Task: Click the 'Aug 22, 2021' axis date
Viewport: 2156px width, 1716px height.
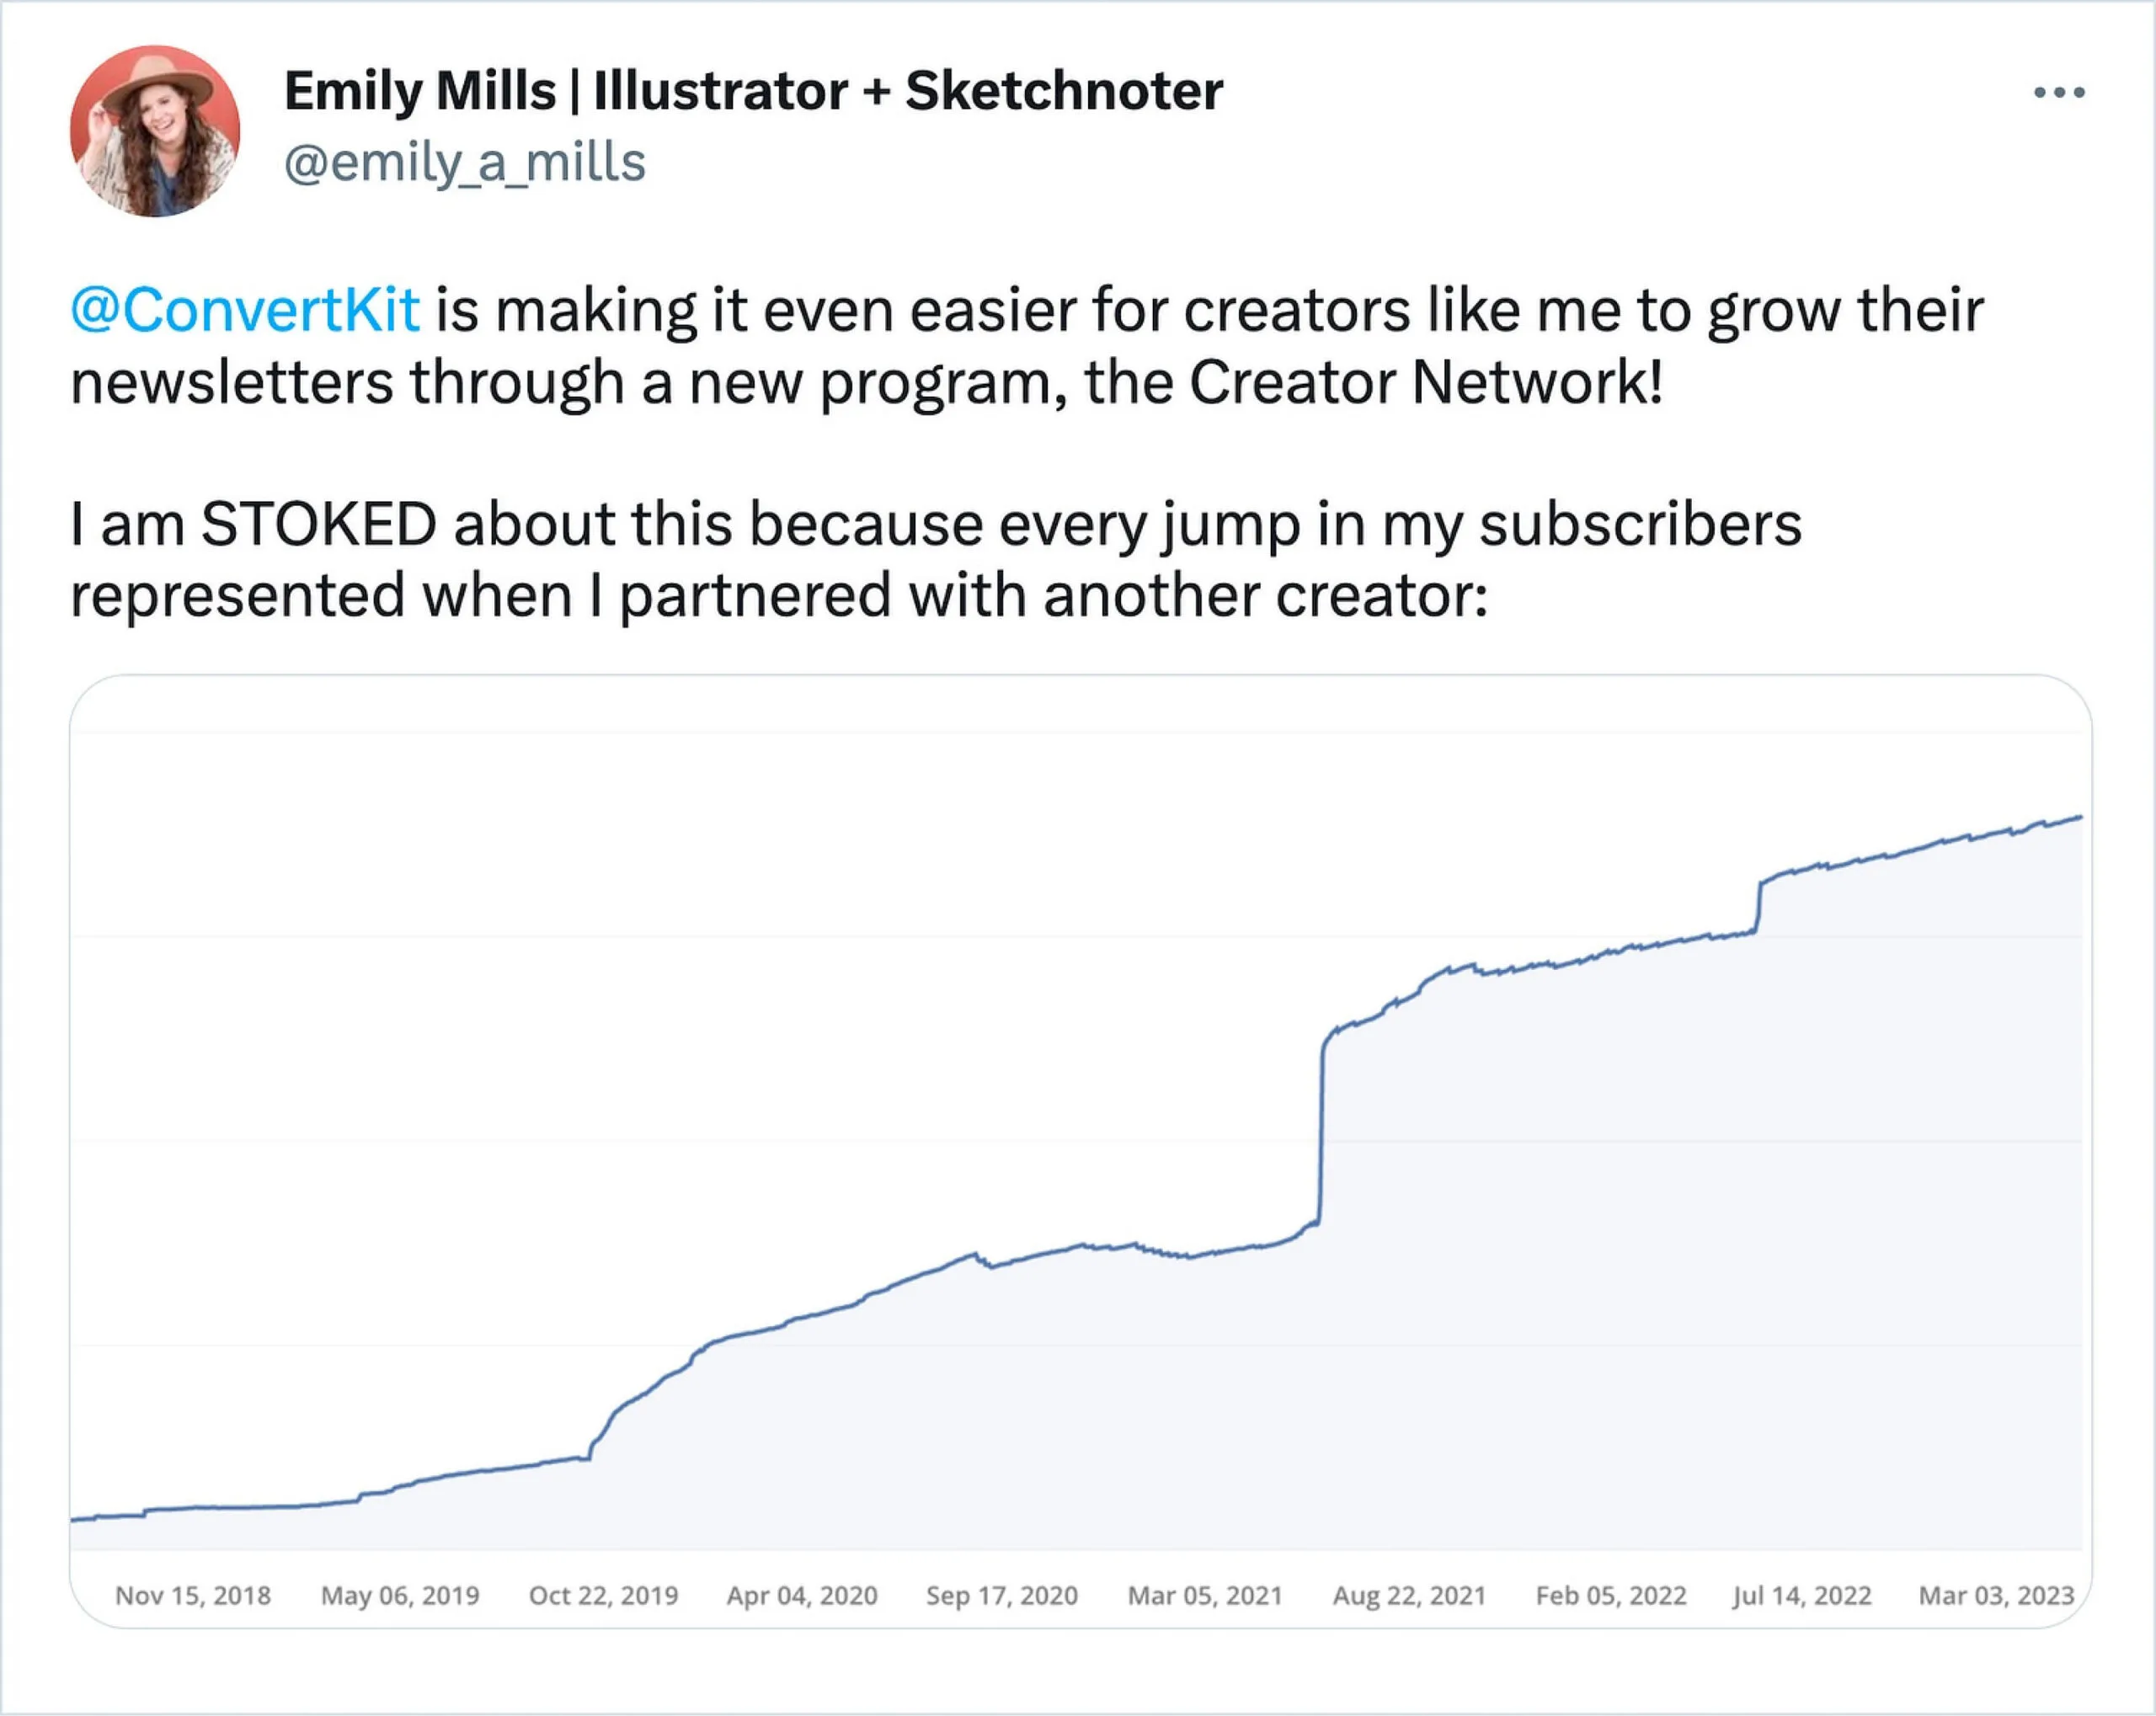Action: pos(1409,1595)
